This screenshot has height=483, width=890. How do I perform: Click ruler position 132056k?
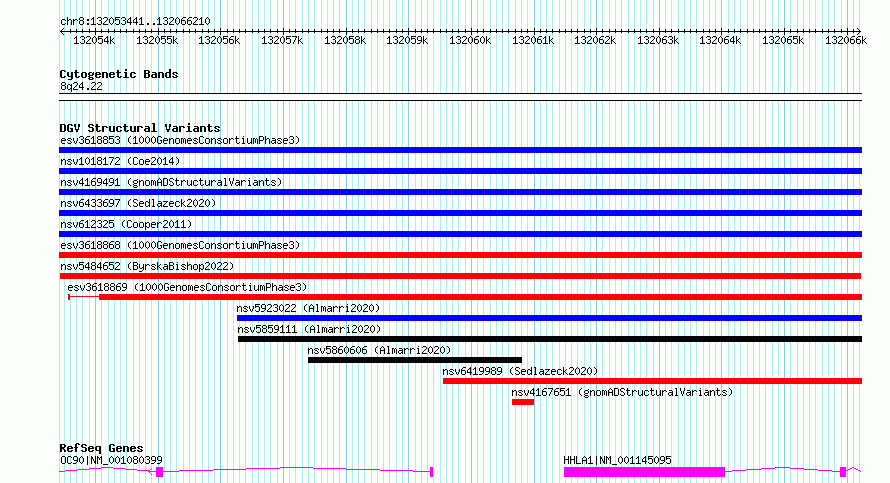(x=219, y=40)
